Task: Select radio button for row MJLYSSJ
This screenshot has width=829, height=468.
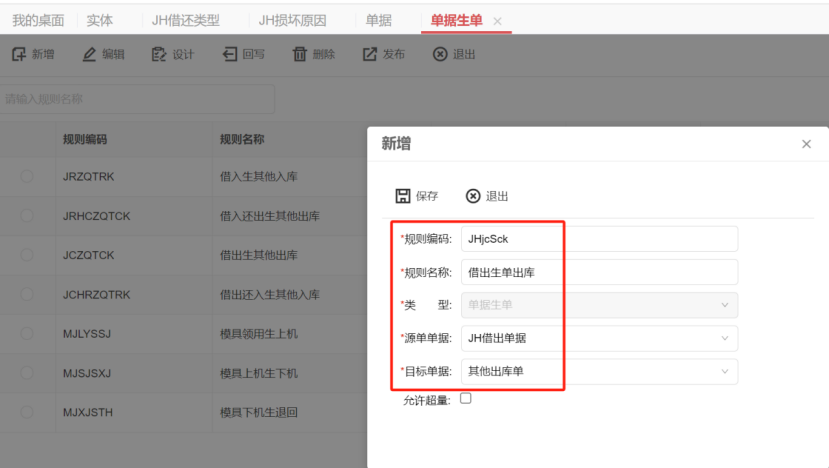Action: (x=26, y=334)
